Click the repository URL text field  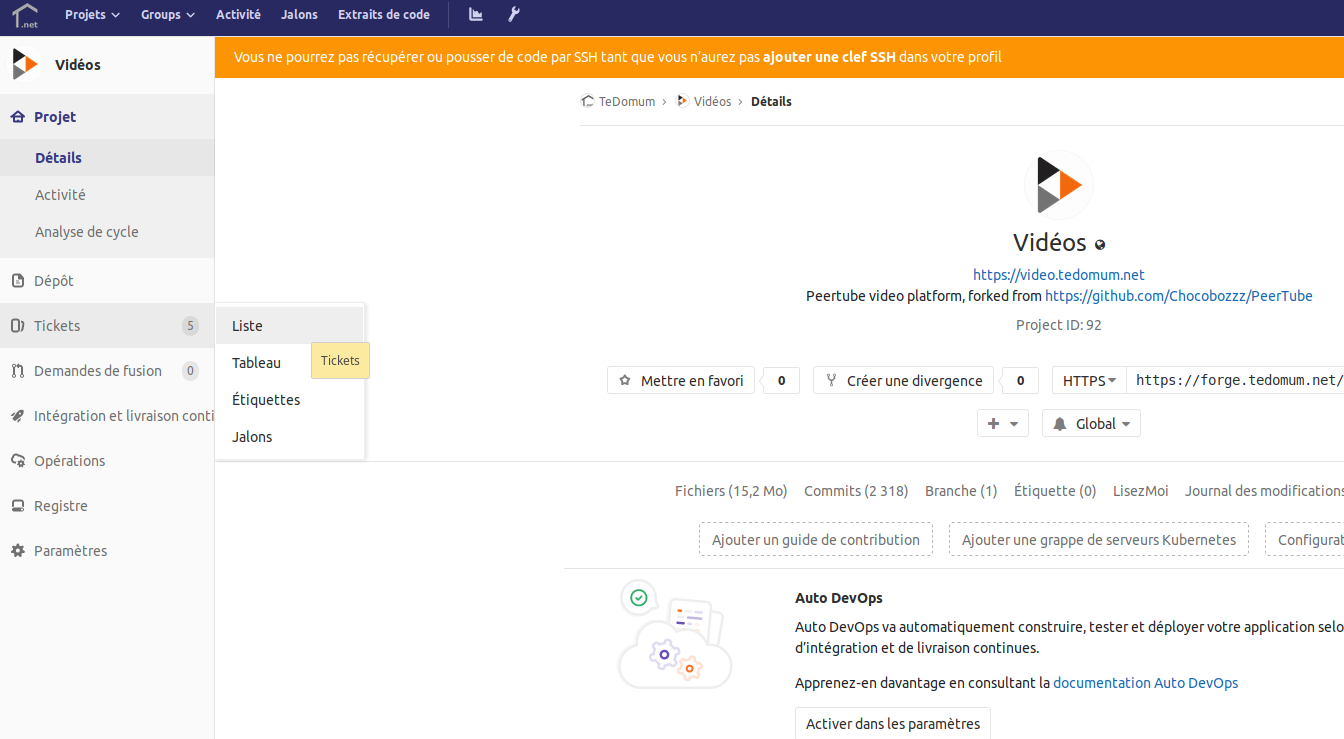(1236, 381)
